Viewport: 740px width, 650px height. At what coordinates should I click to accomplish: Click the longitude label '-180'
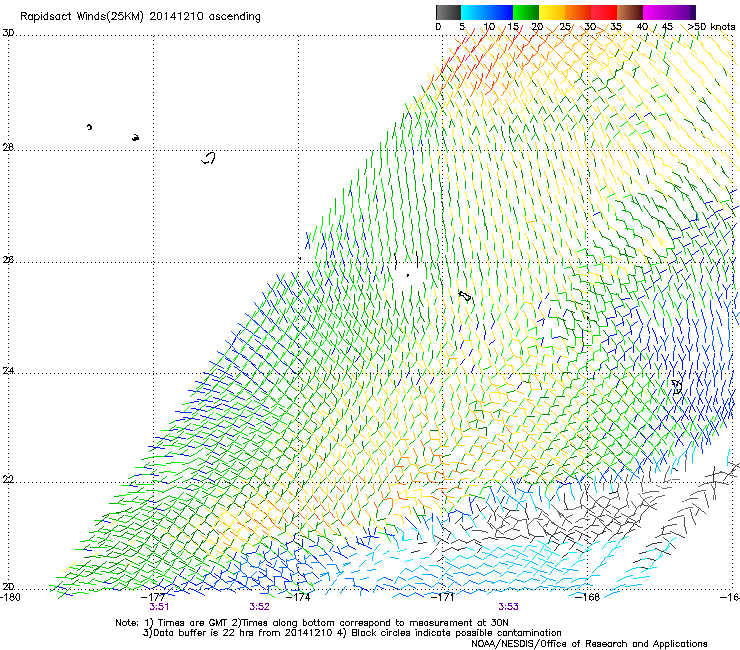click(x=10, y=597)
